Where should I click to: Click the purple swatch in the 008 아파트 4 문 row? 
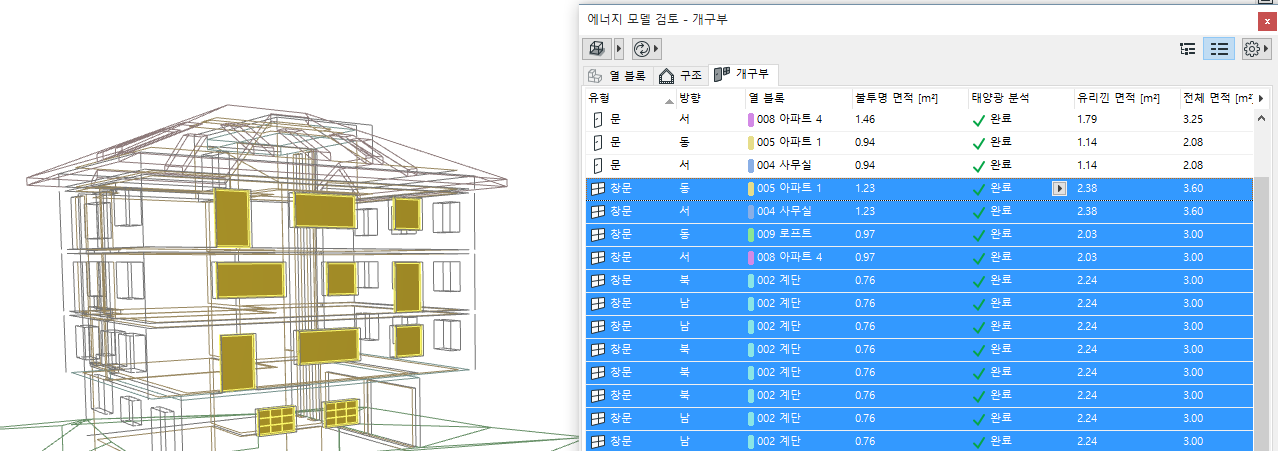751,119
